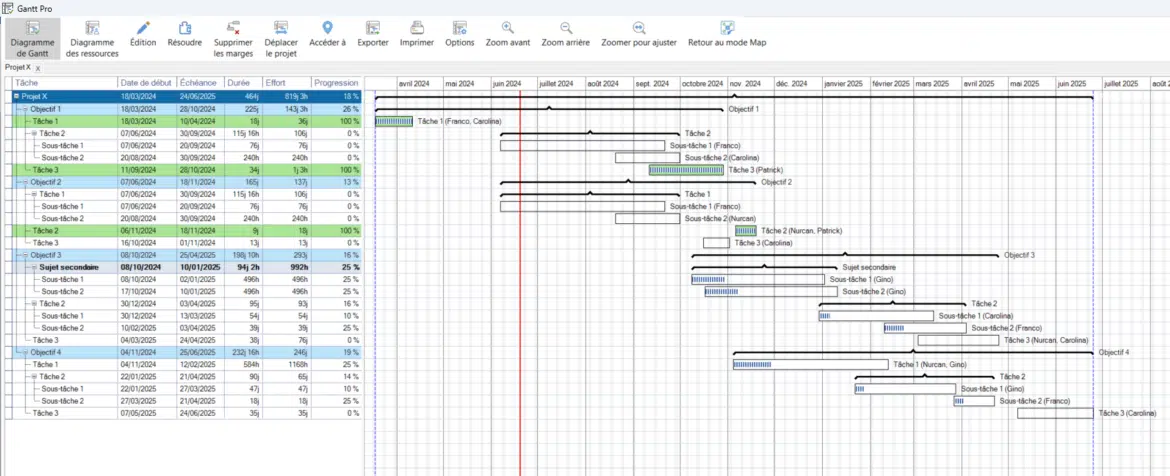Close the Projet X tab
1170x476 pixels.
[38, 68]
